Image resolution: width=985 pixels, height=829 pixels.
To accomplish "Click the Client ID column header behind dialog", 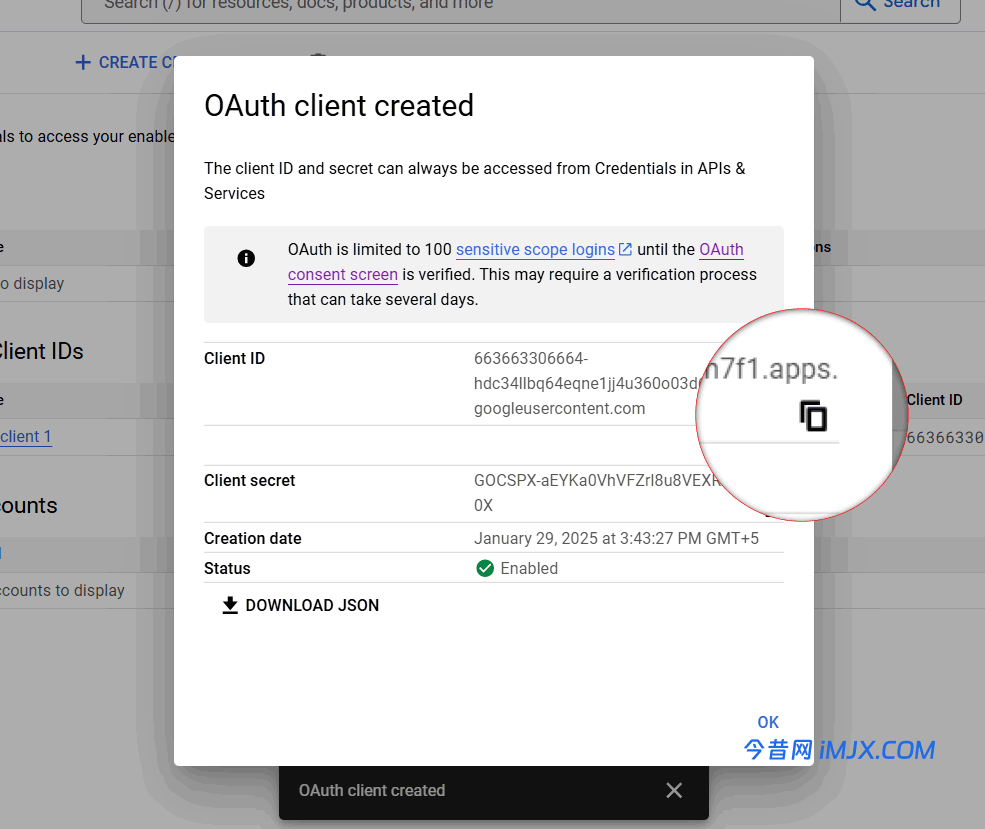I will 933,400.
